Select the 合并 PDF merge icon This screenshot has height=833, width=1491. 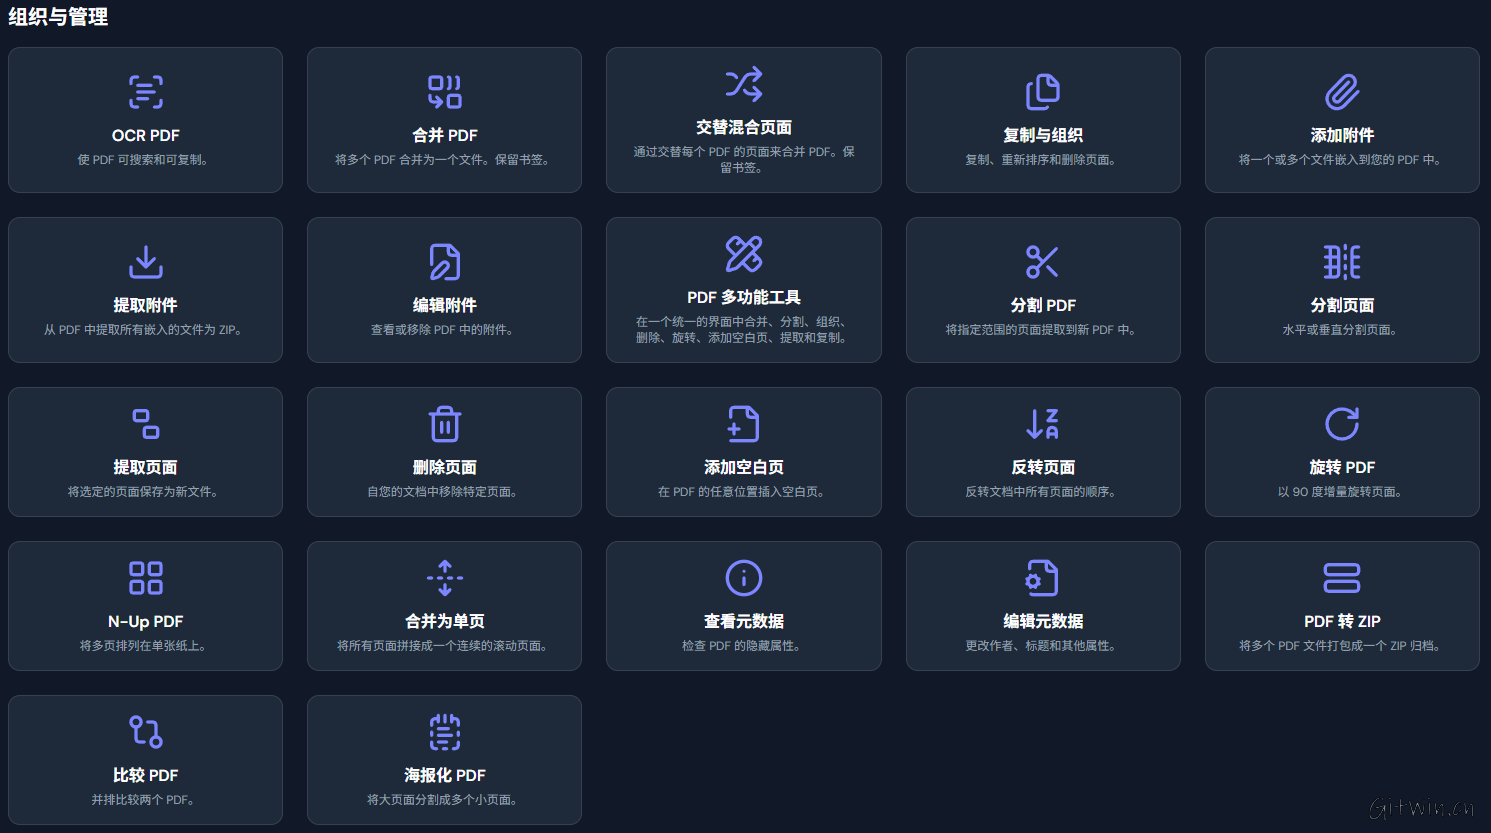click(x=444, y=92)
